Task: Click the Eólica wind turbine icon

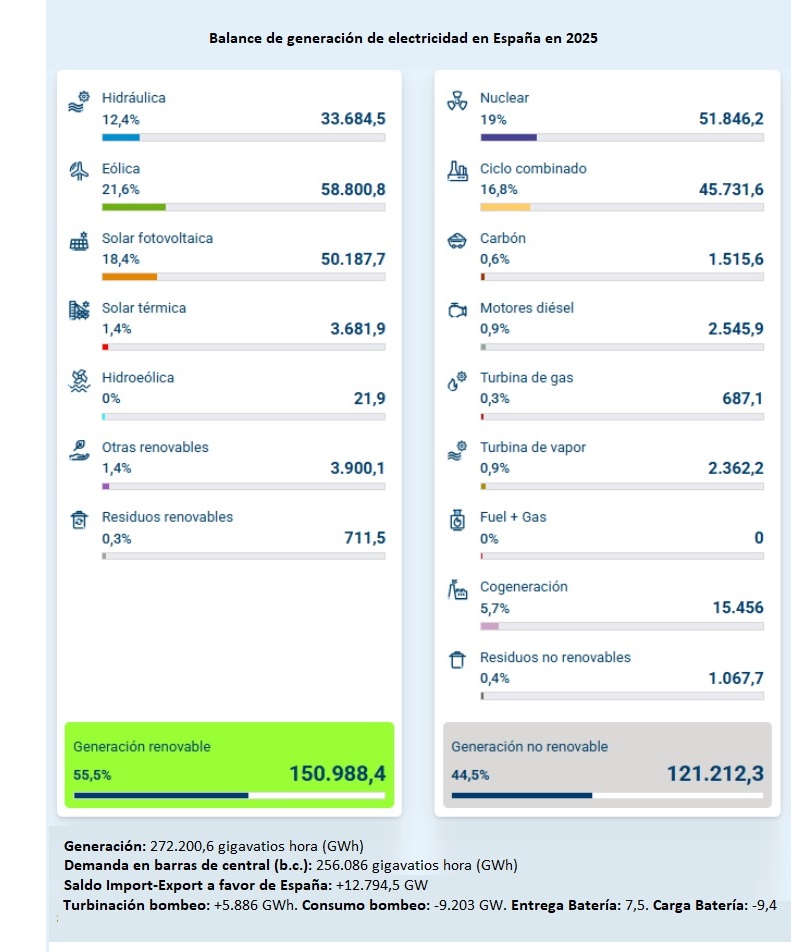Action: click(x=79, y=172)
